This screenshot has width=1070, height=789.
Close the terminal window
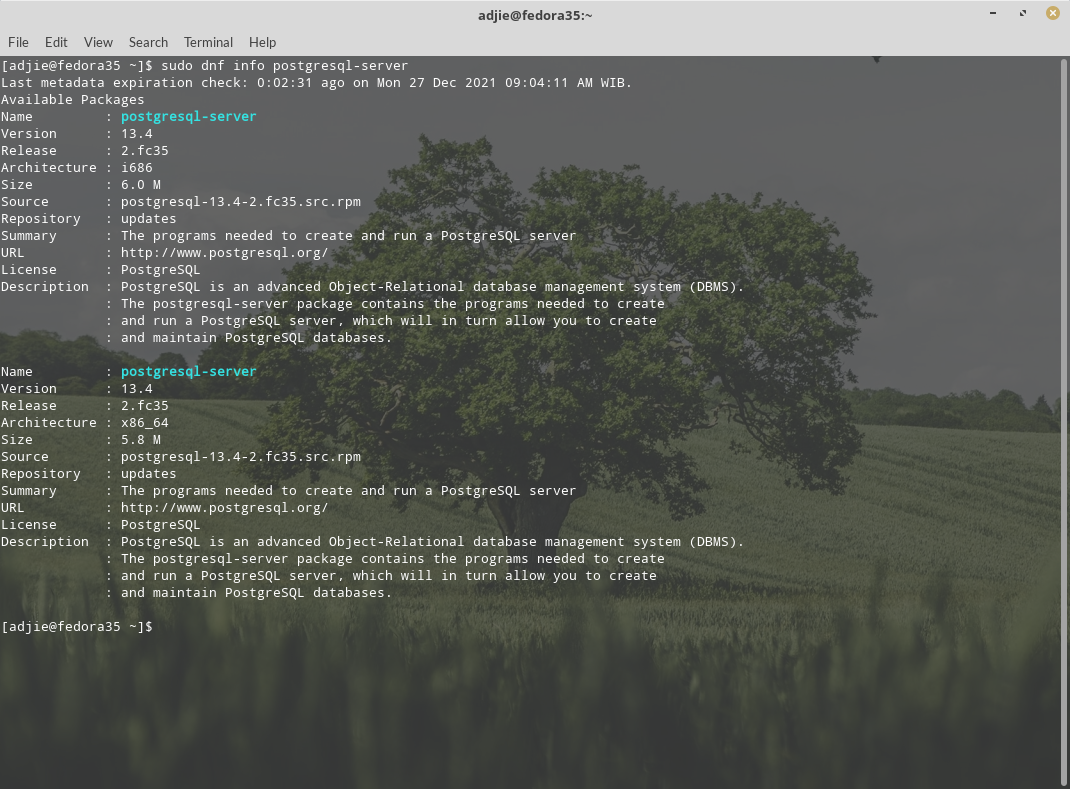tap(1053, 13)
